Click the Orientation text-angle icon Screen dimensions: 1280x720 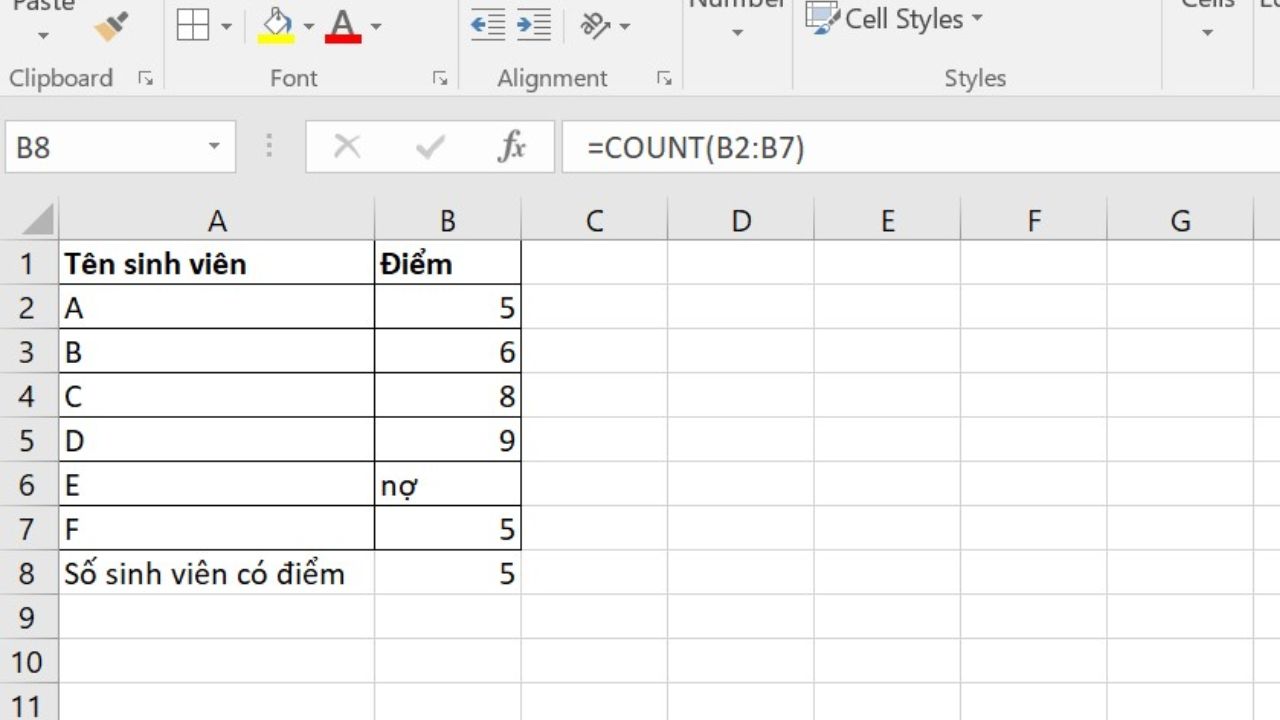(596, 26)
